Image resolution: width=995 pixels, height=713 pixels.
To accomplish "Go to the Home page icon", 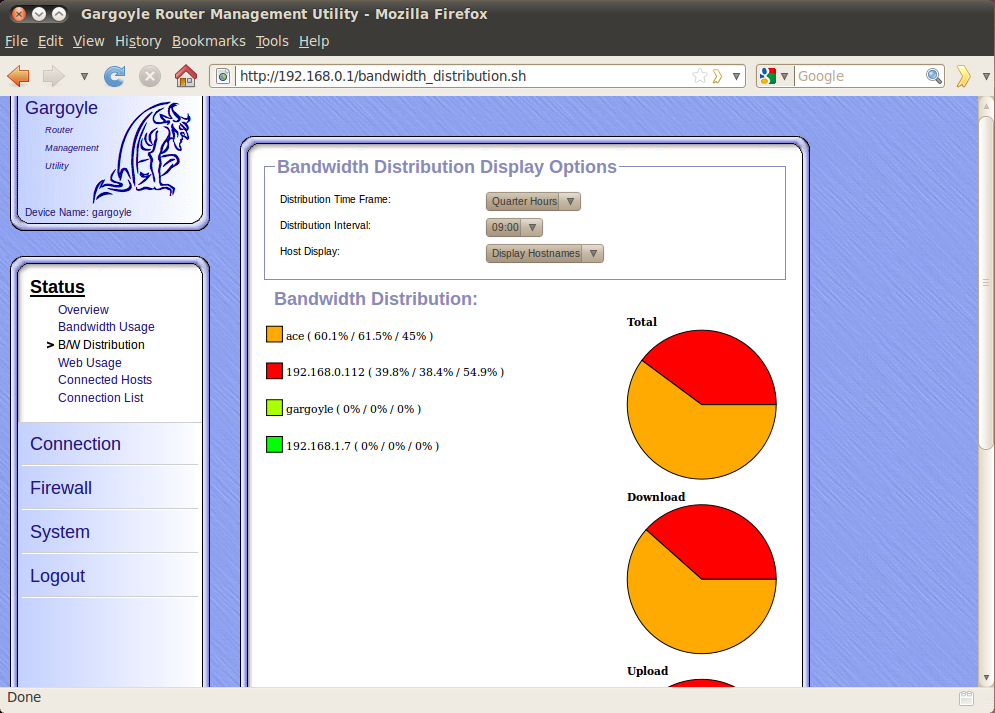I will tap(186, 76).
